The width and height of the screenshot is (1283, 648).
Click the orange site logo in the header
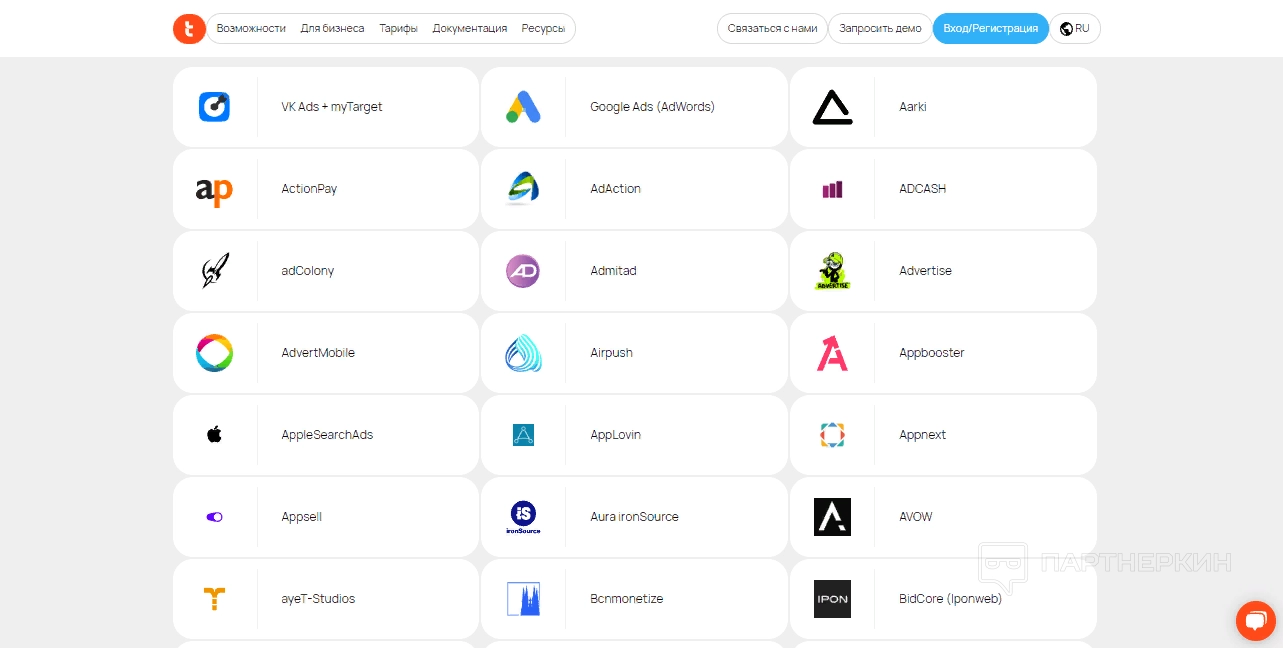point(189,28)
